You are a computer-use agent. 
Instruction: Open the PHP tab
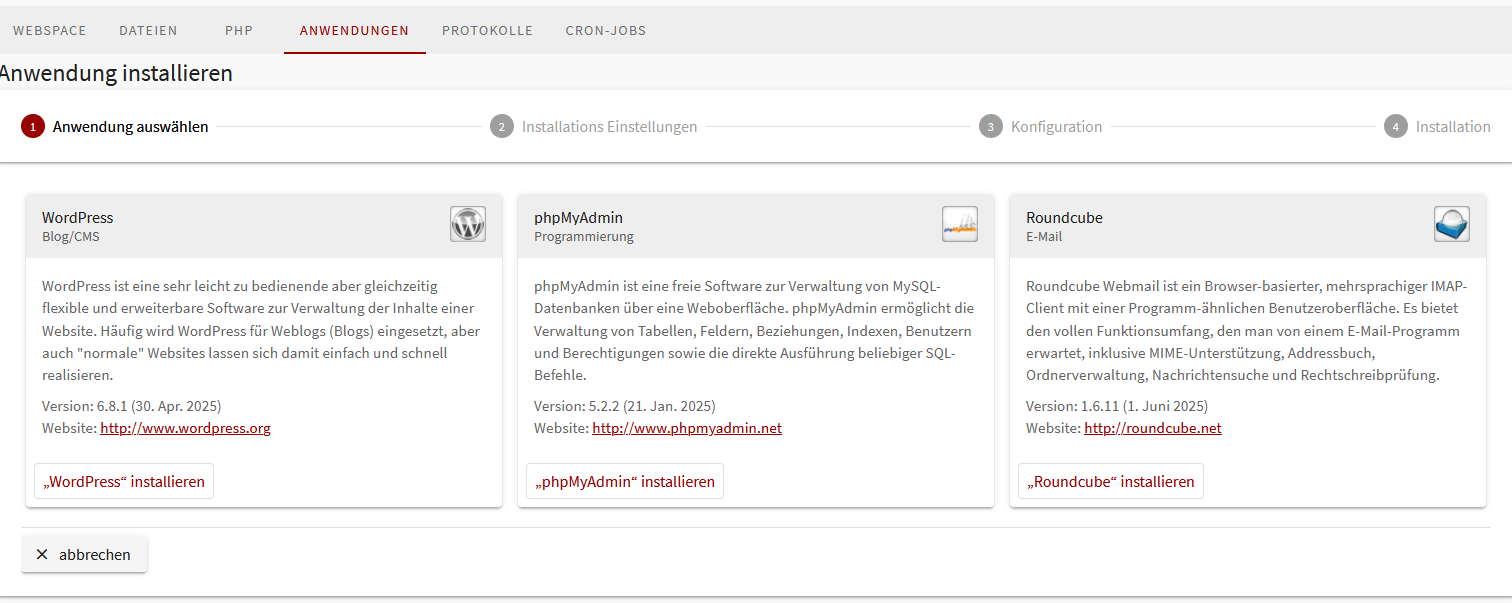coord(239,31)
